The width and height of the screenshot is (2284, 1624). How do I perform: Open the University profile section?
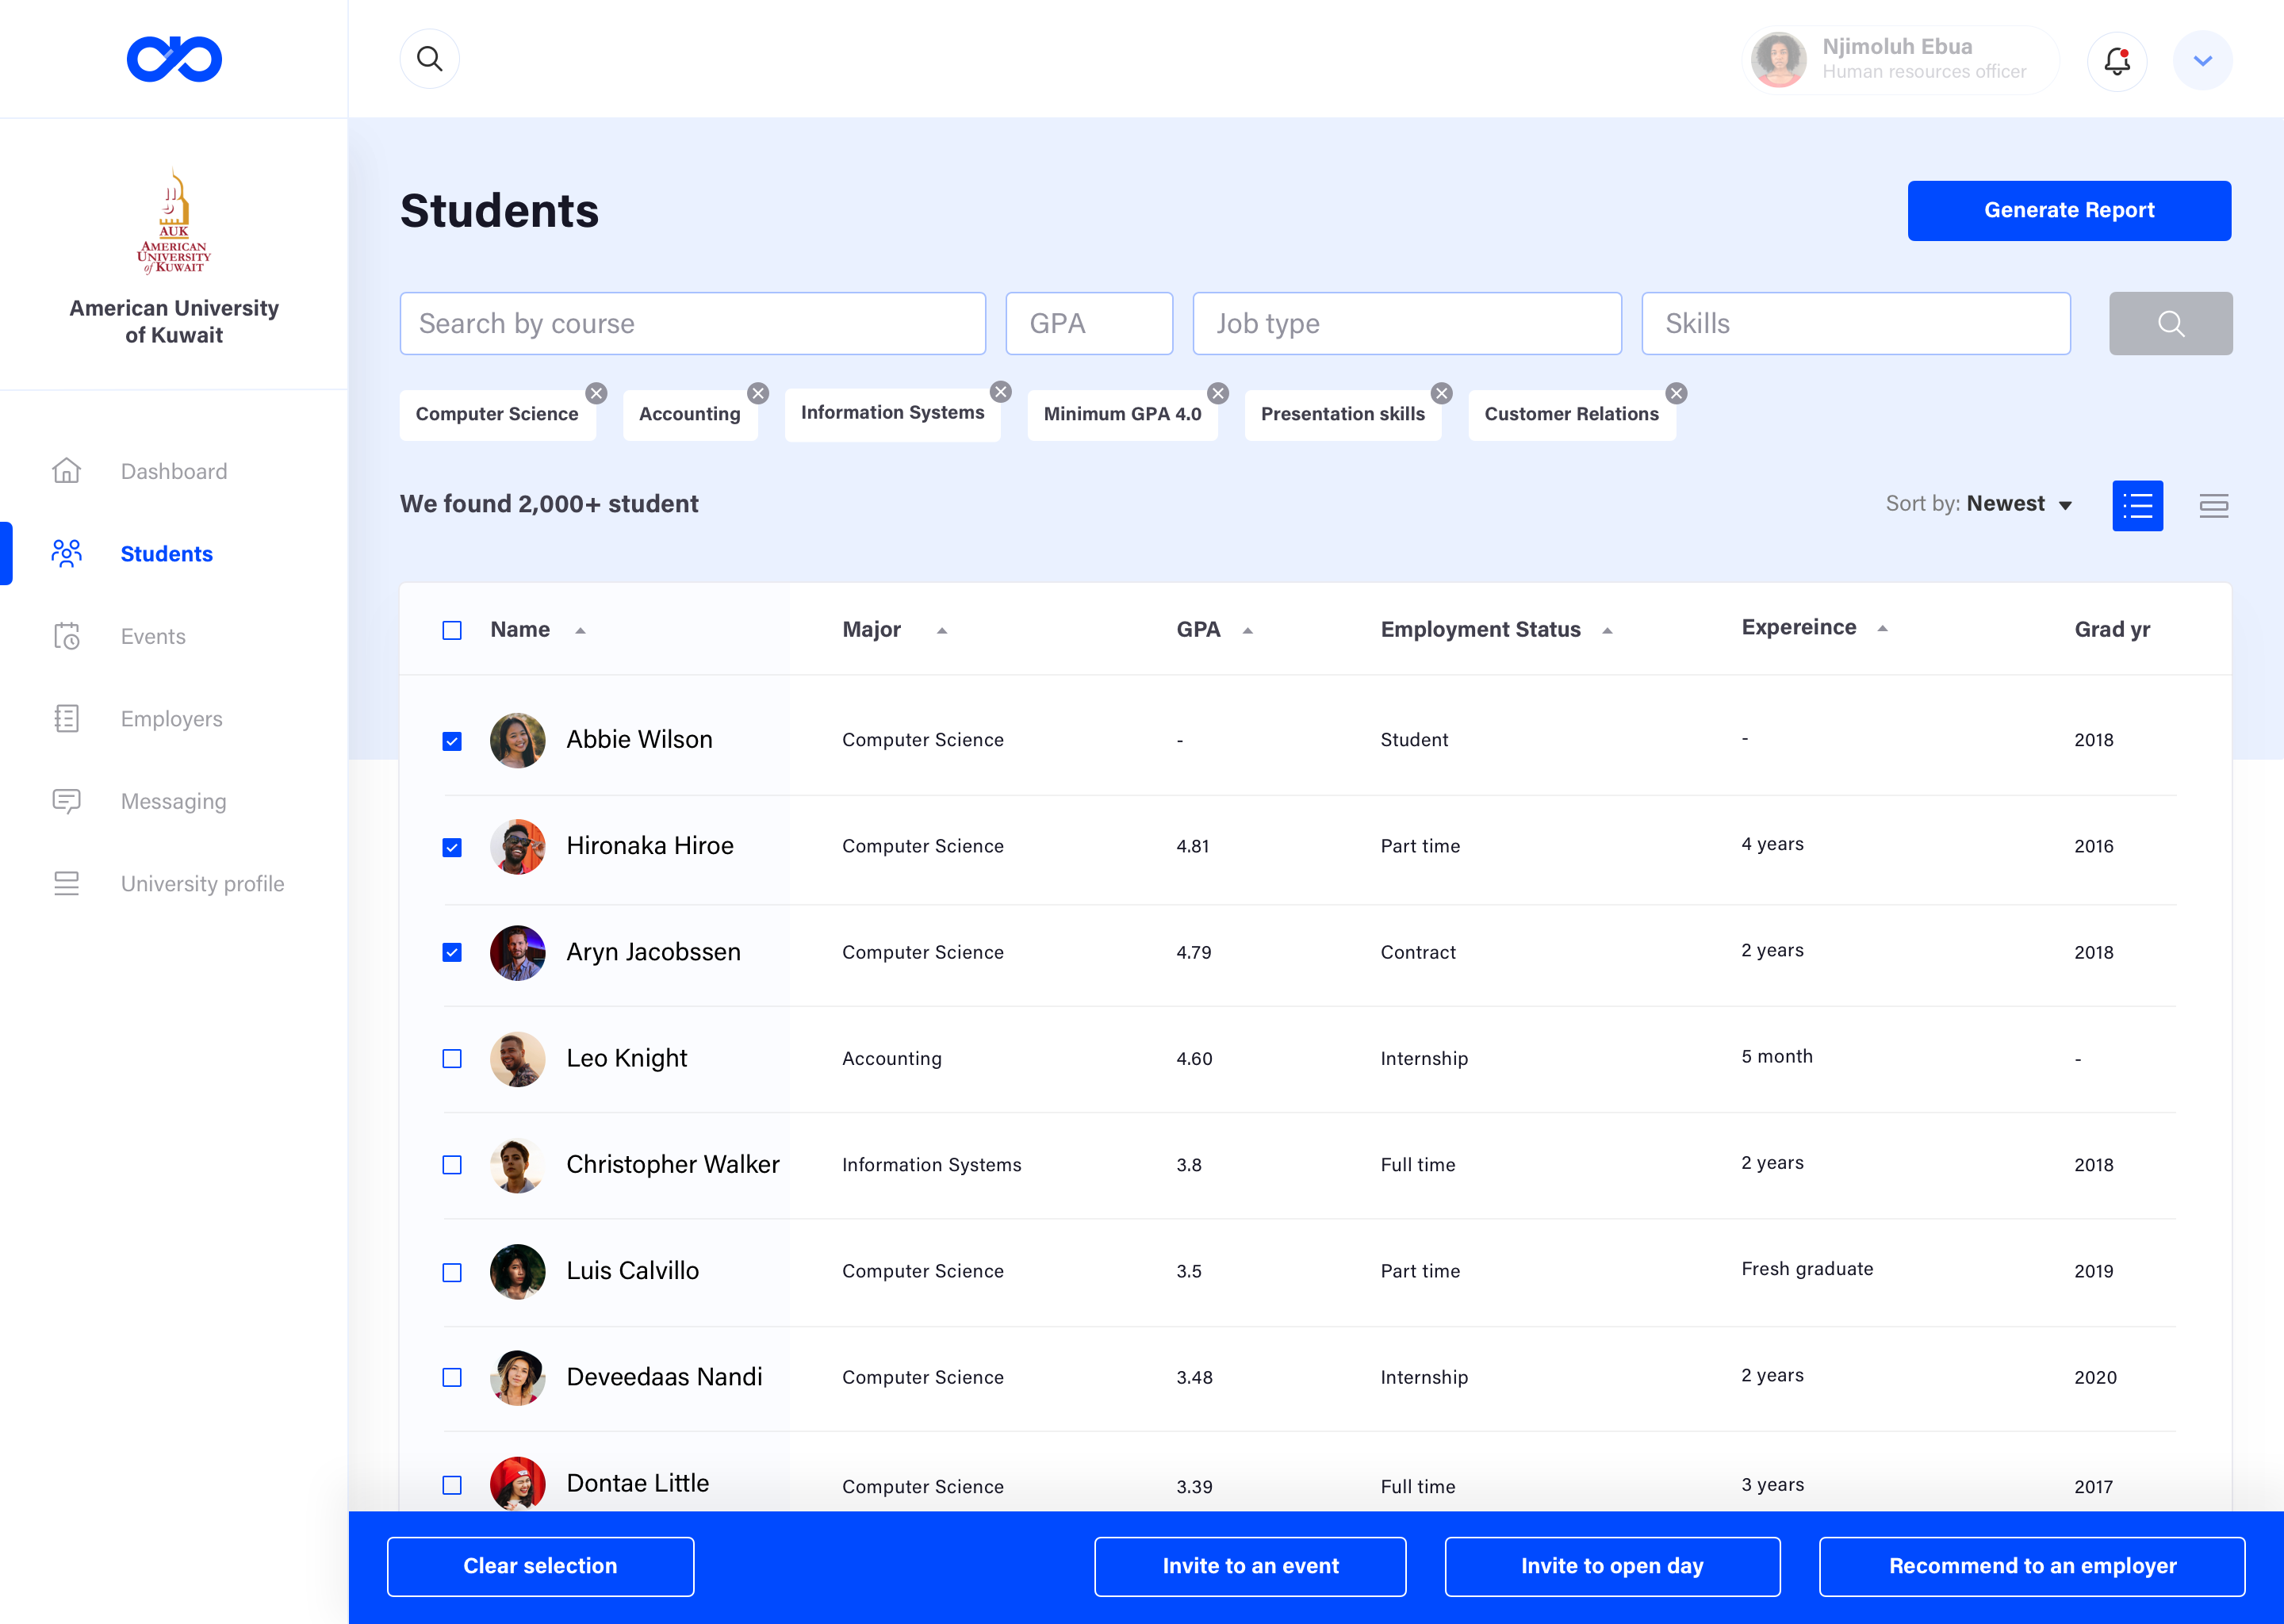point(202,883)
